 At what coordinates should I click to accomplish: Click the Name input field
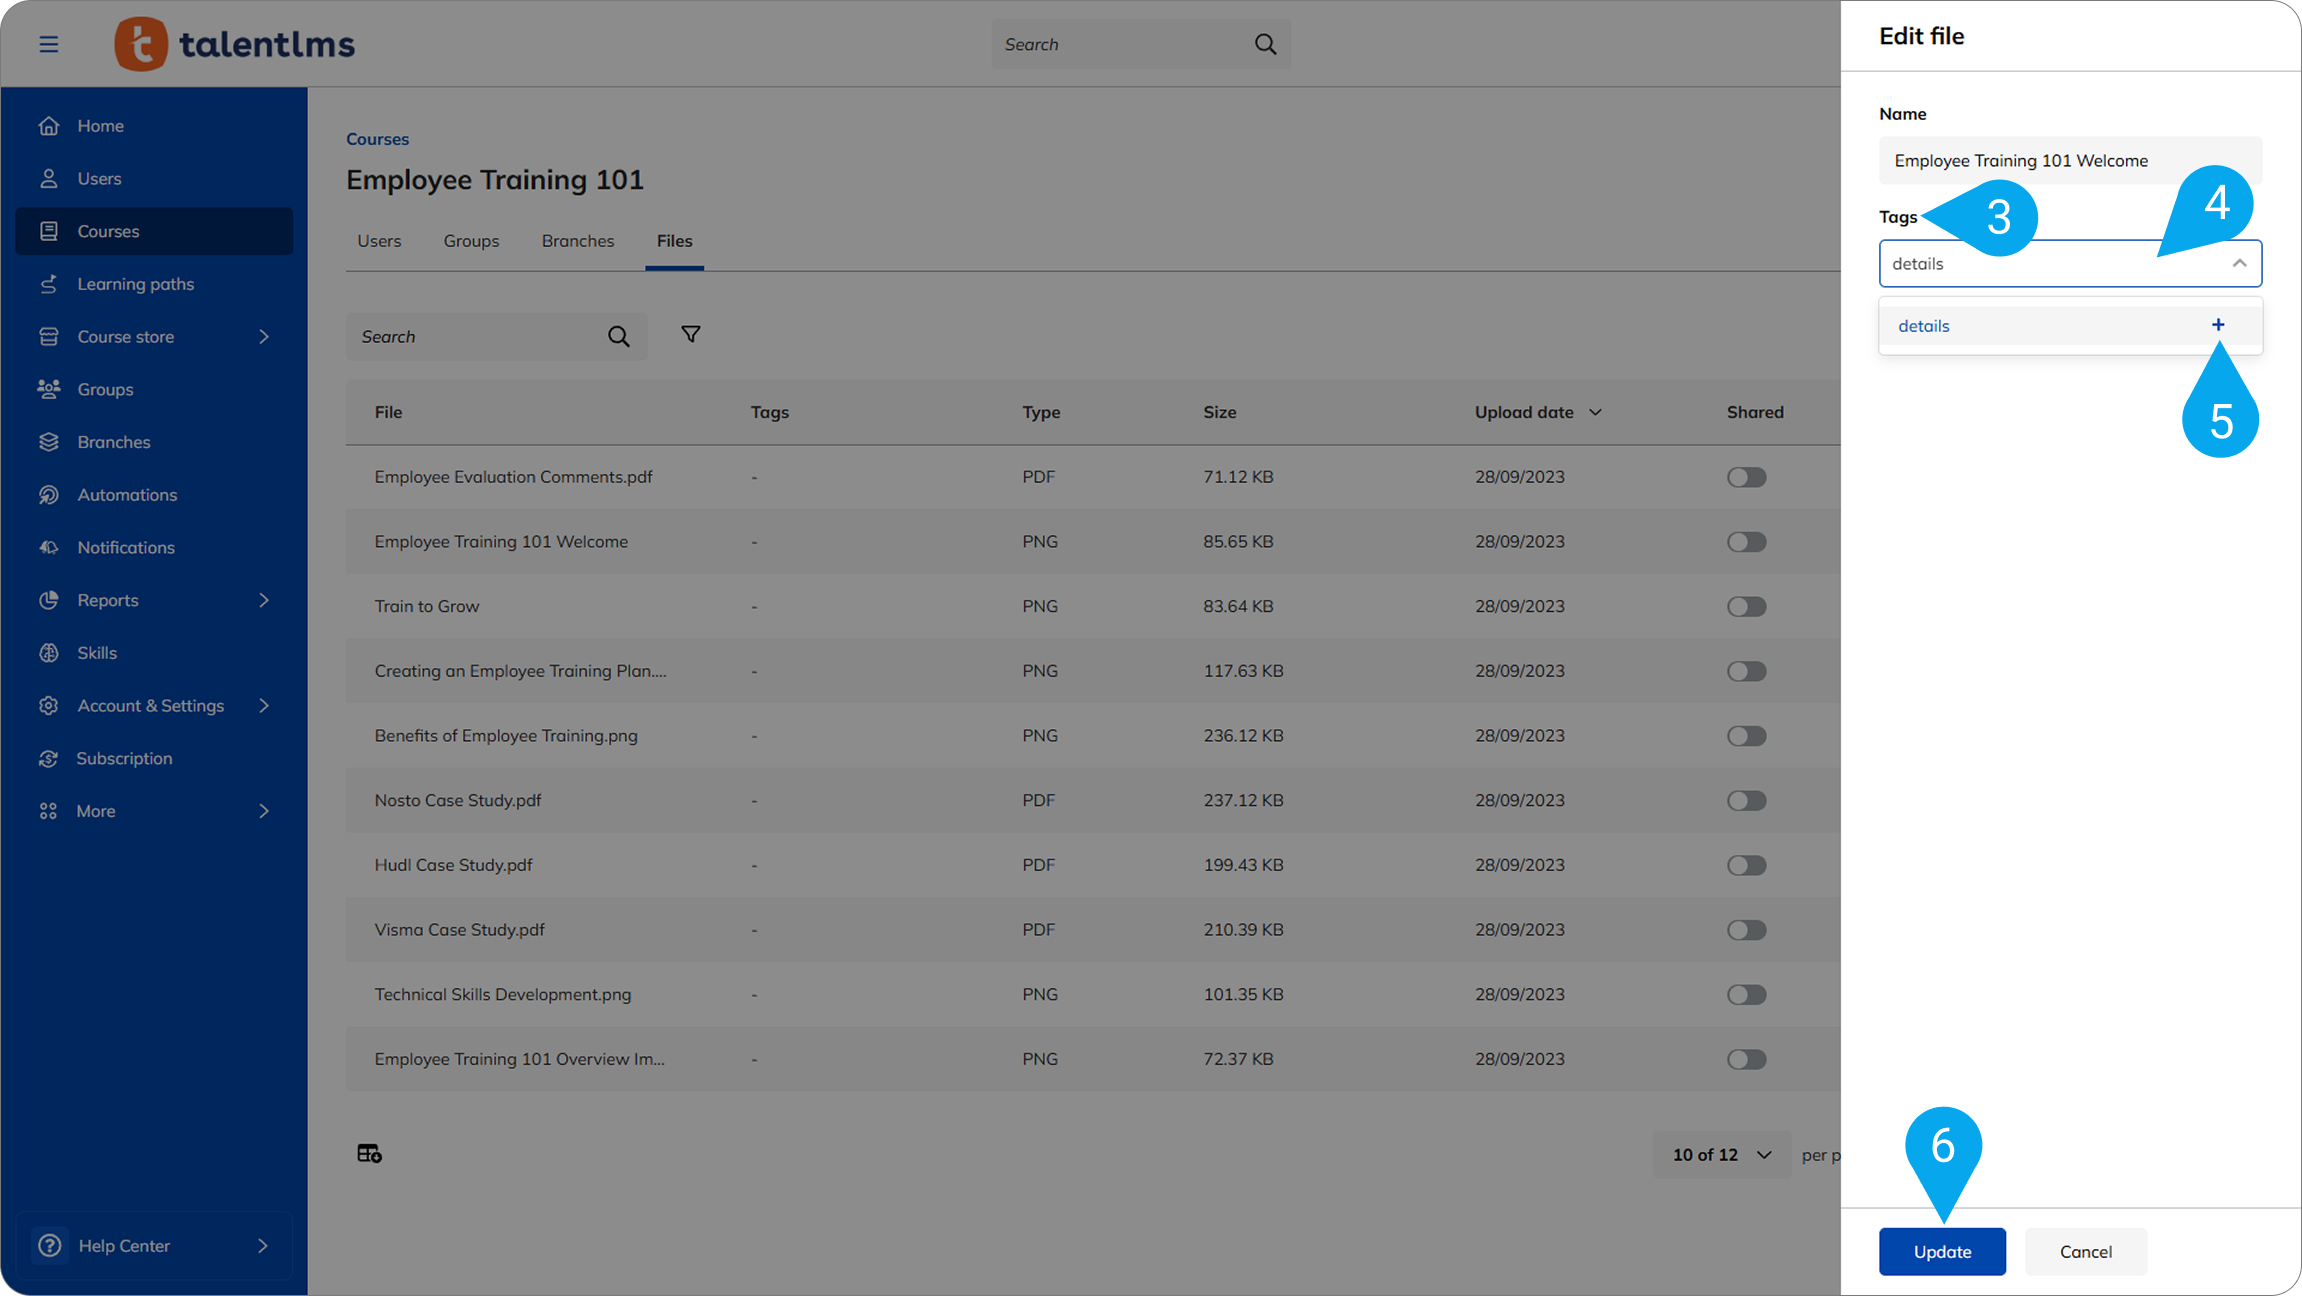pos(2070,161)
